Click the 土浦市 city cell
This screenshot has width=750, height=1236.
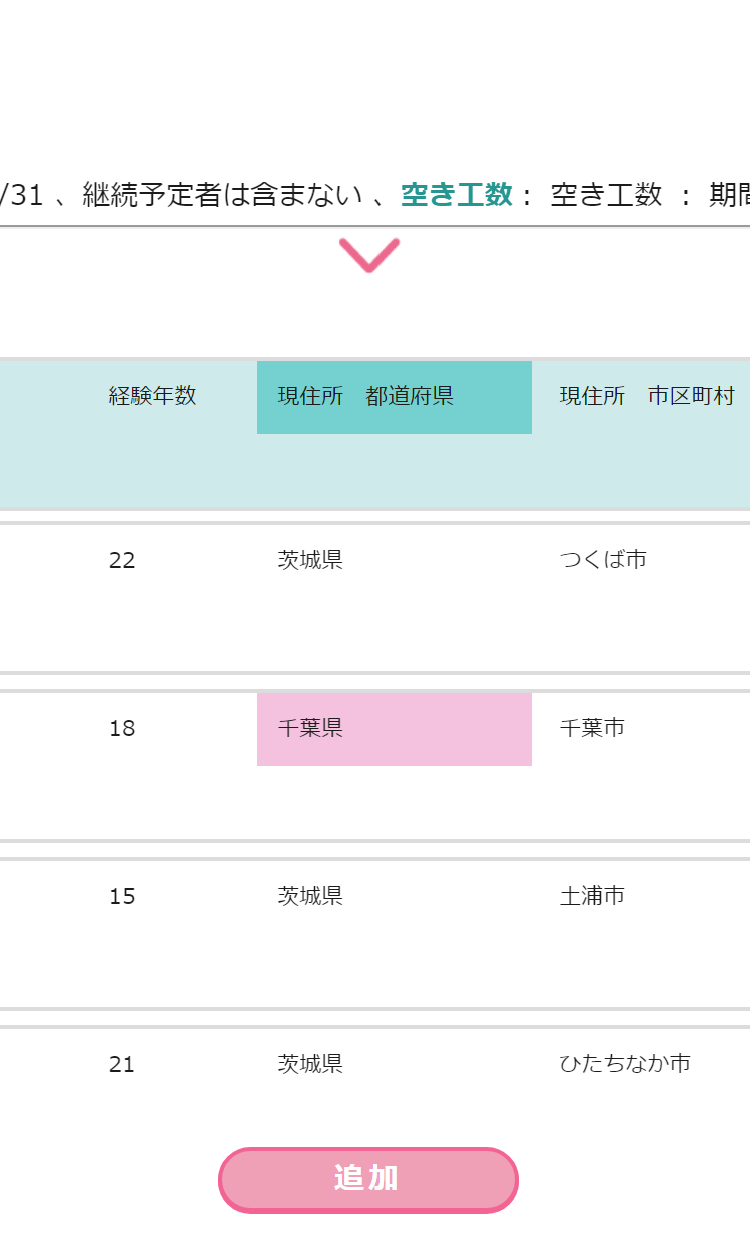[x=592, y=896]
